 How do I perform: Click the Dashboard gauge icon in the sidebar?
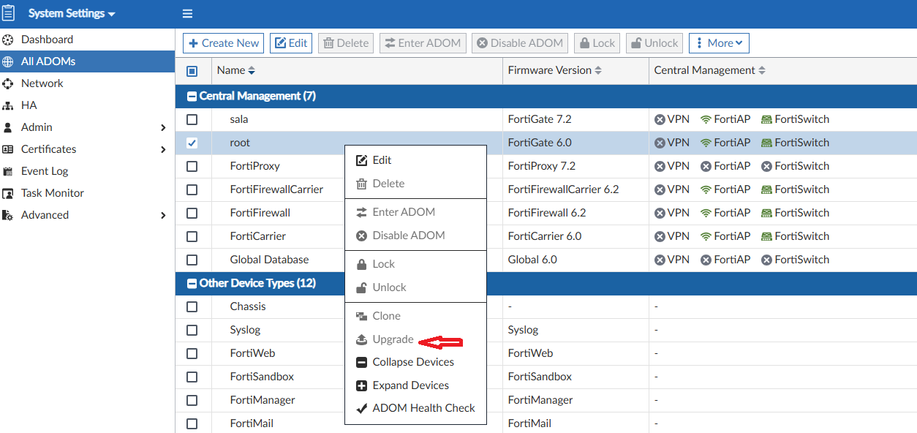point(8,40)
